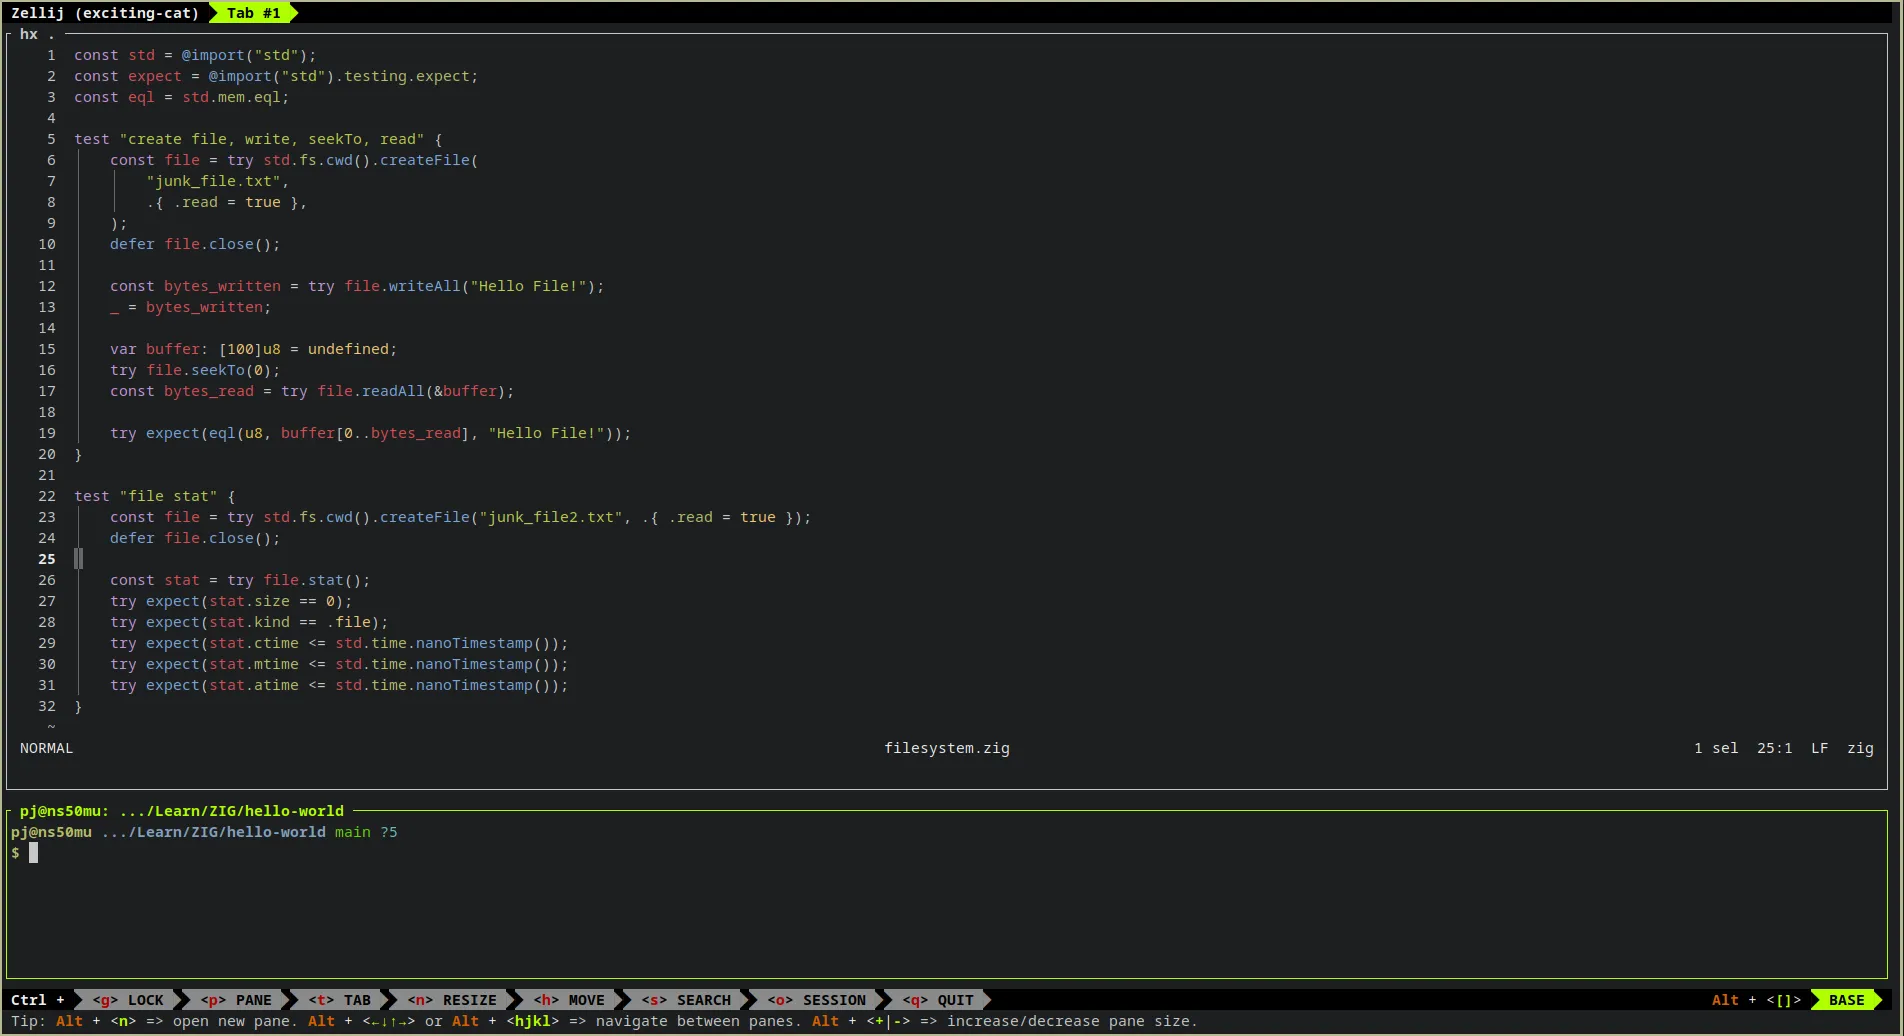The image size is (1904, 1036).
Task: Click the LF line ending indicator
Action: tap(1820, 748)
